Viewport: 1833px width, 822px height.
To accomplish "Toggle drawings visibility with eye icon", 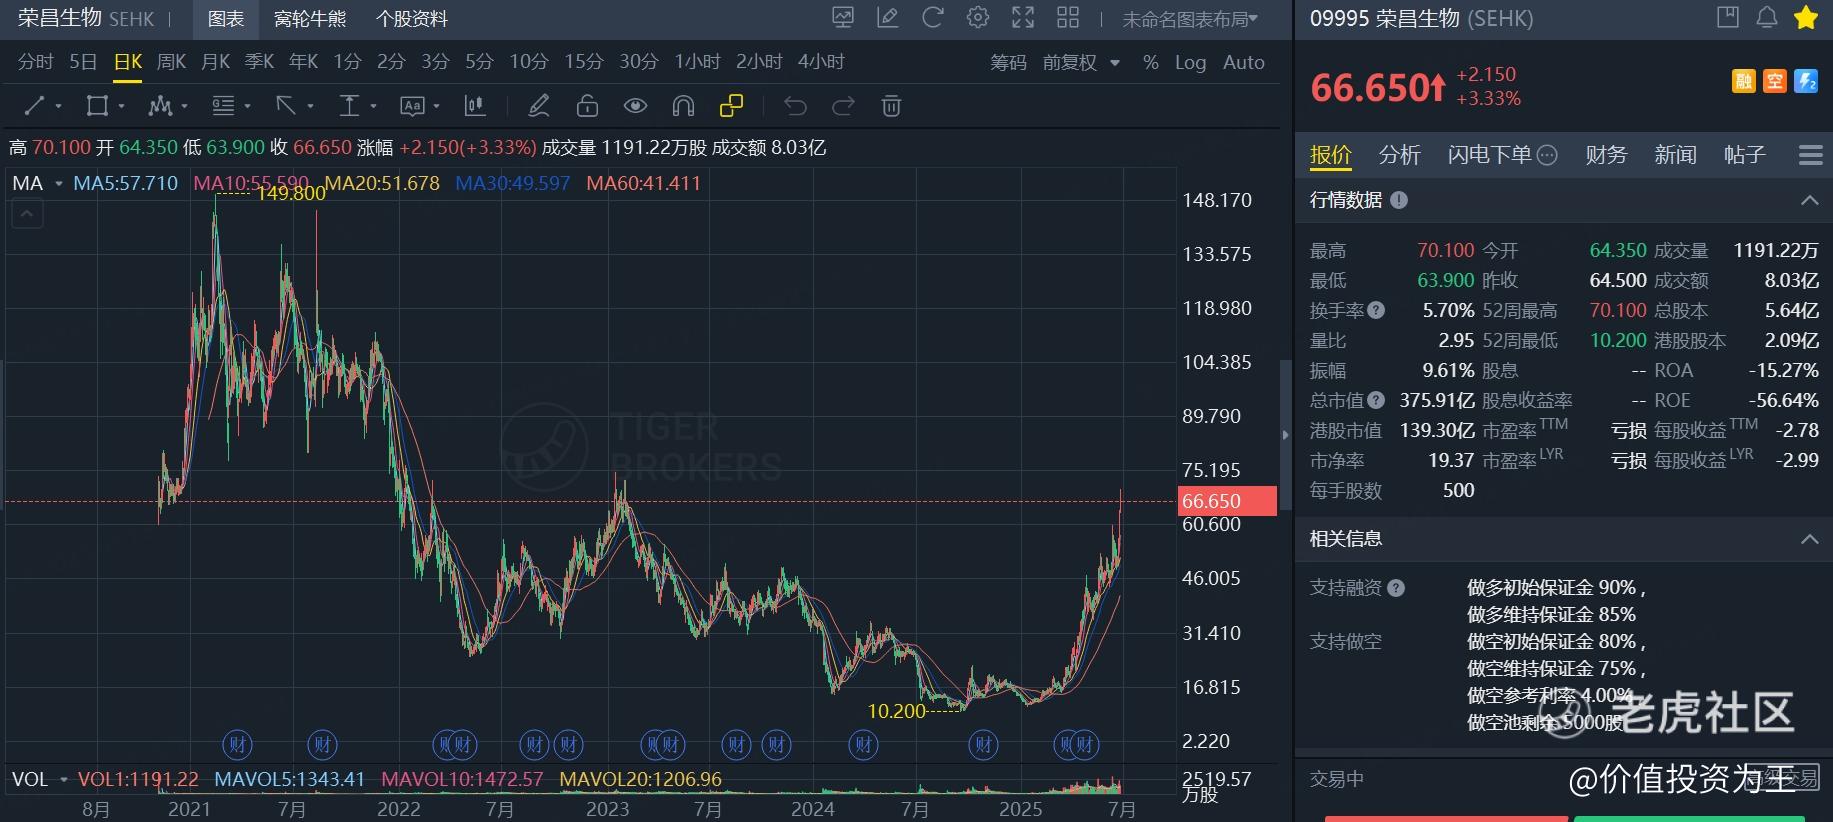I will [635, 106].
